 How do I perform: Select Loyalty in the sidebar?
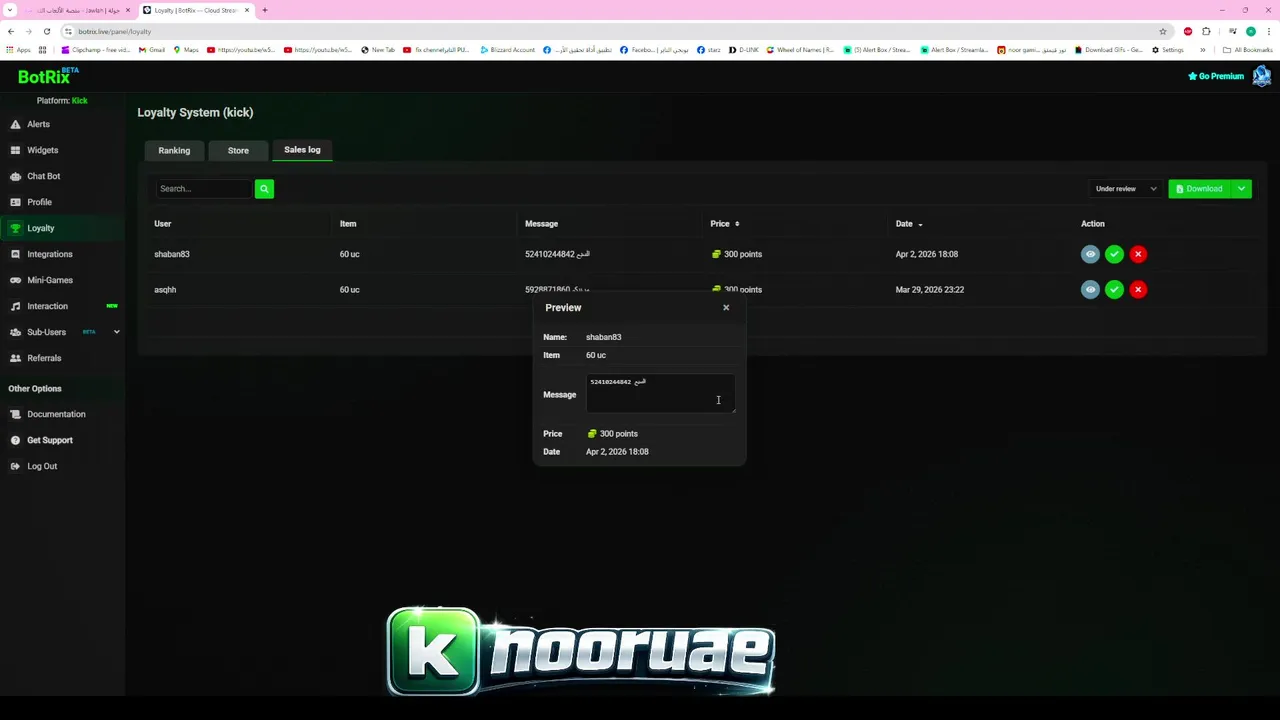tap(40, 228)
